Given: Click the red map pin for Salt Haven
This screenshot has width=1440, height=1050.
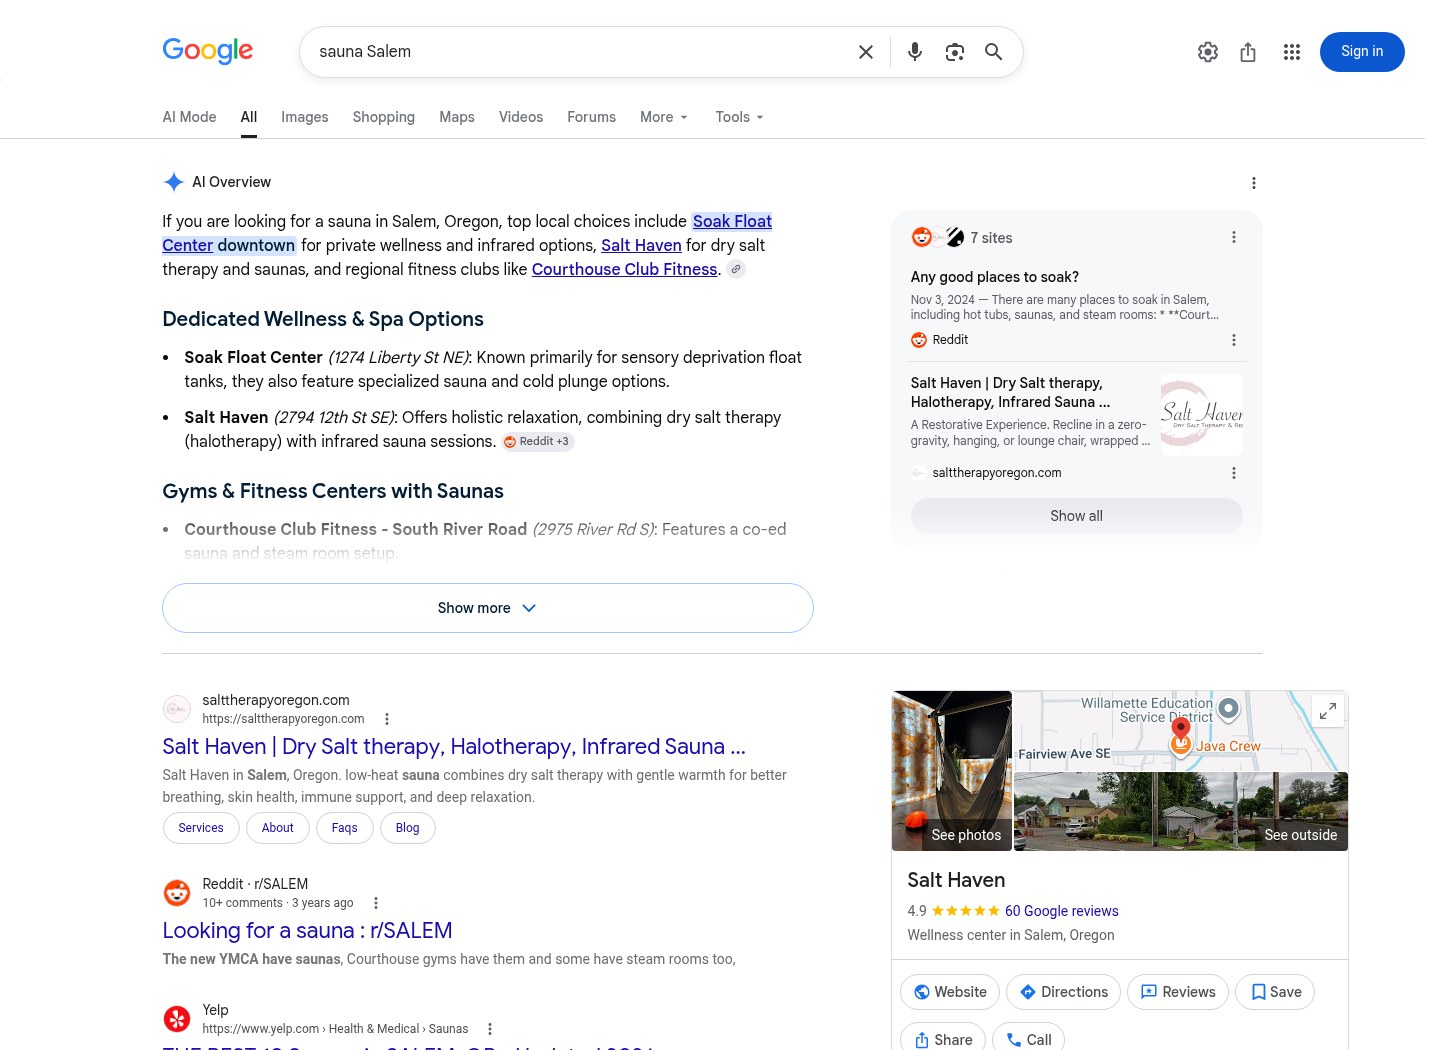Looking at the screenshot, I should (1181, 728).
